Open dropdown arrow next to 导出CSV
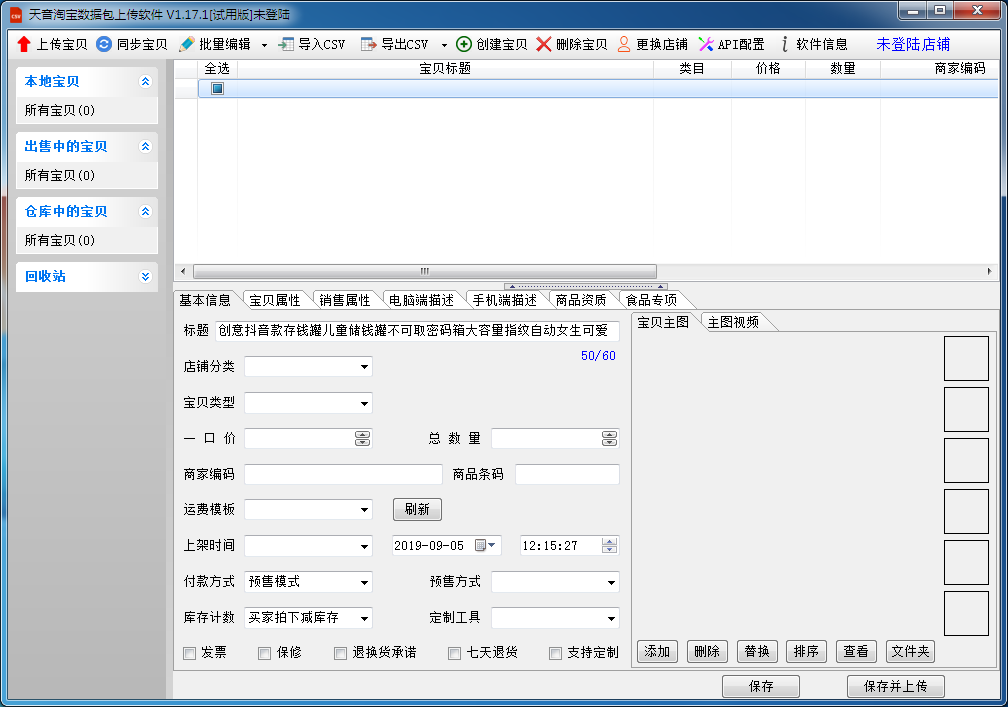Image resolution: width=1008 pixels, height=707 pixels. pyautogui.click(x=444, y=45)
